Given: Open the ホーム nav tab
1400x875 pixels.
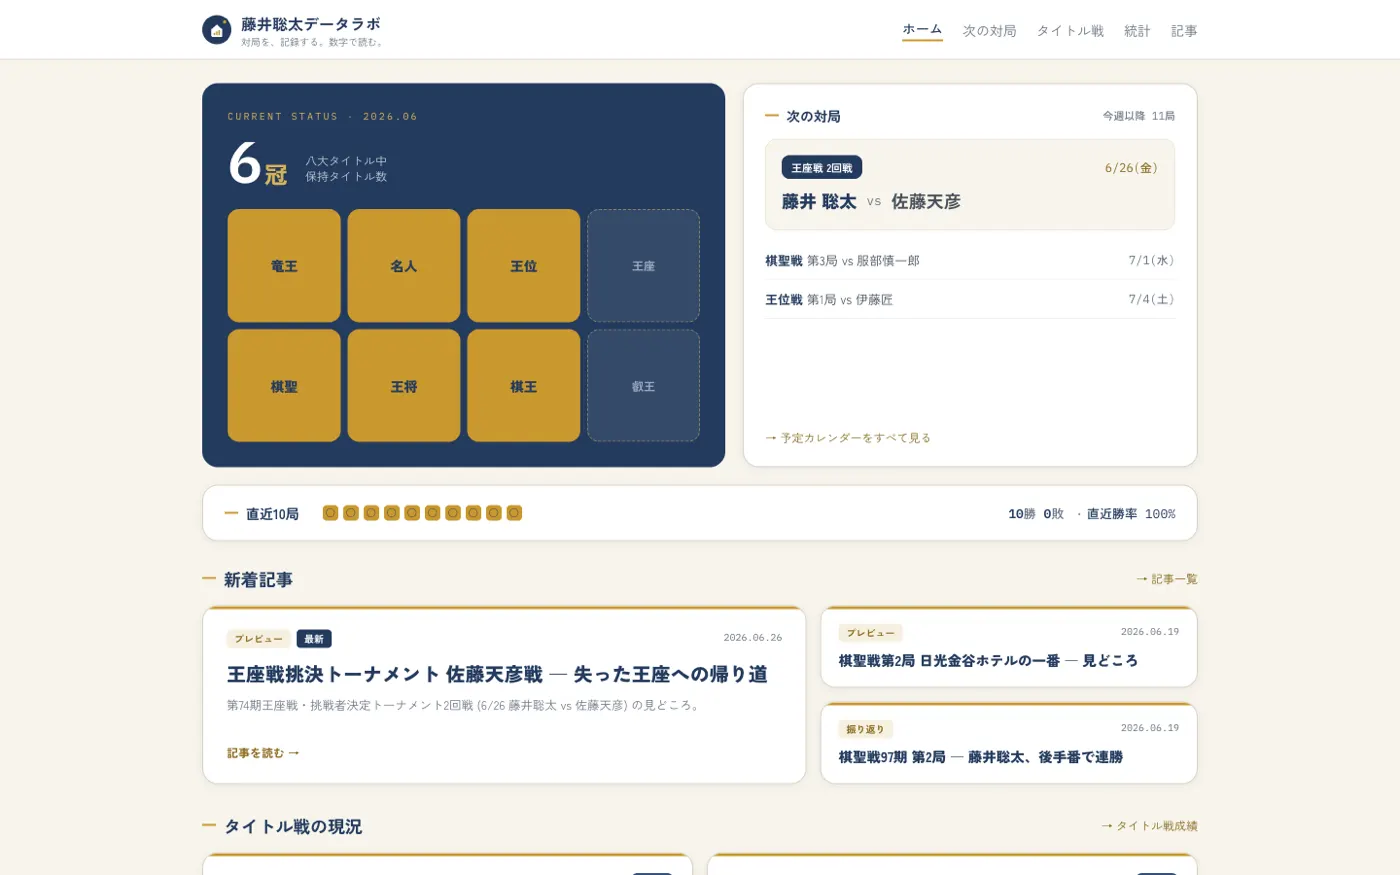Looking at the screenshot, I should click(922, 30).
